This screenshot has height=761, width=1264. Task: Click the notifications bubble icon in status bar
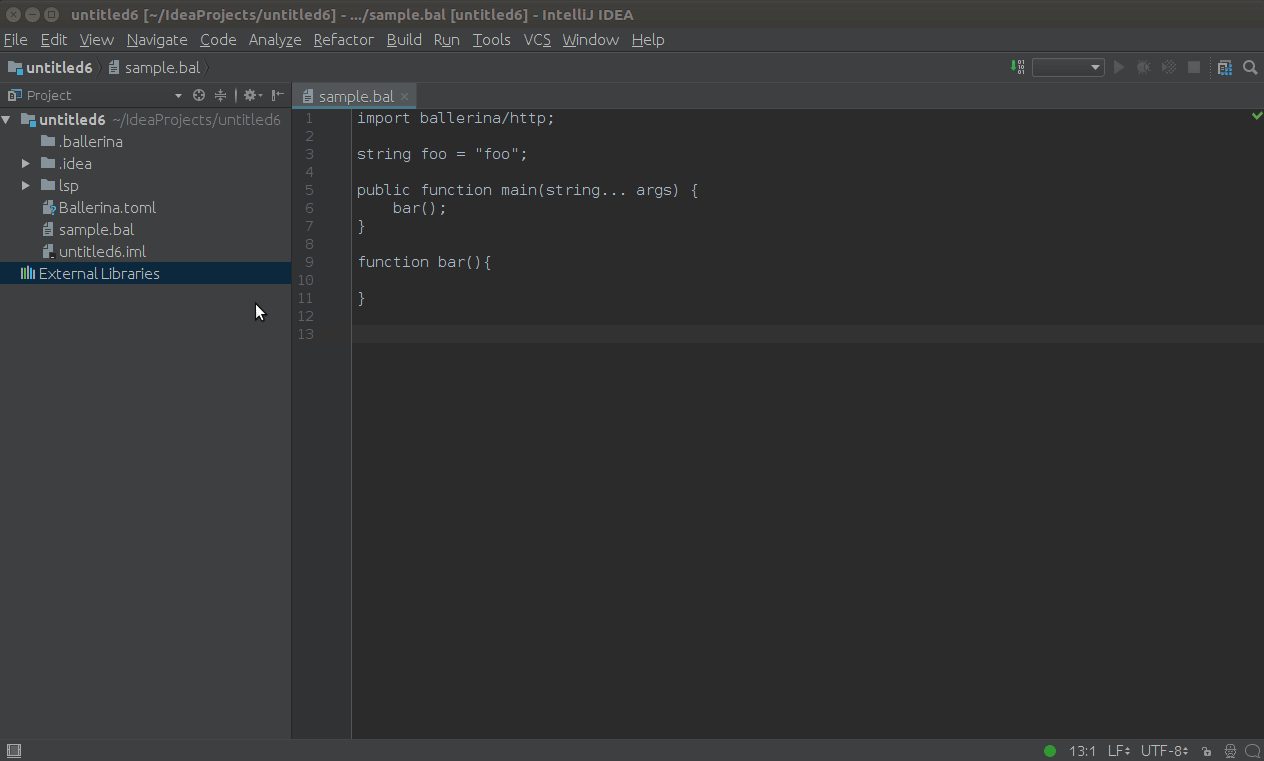[x=1252, y=751]
